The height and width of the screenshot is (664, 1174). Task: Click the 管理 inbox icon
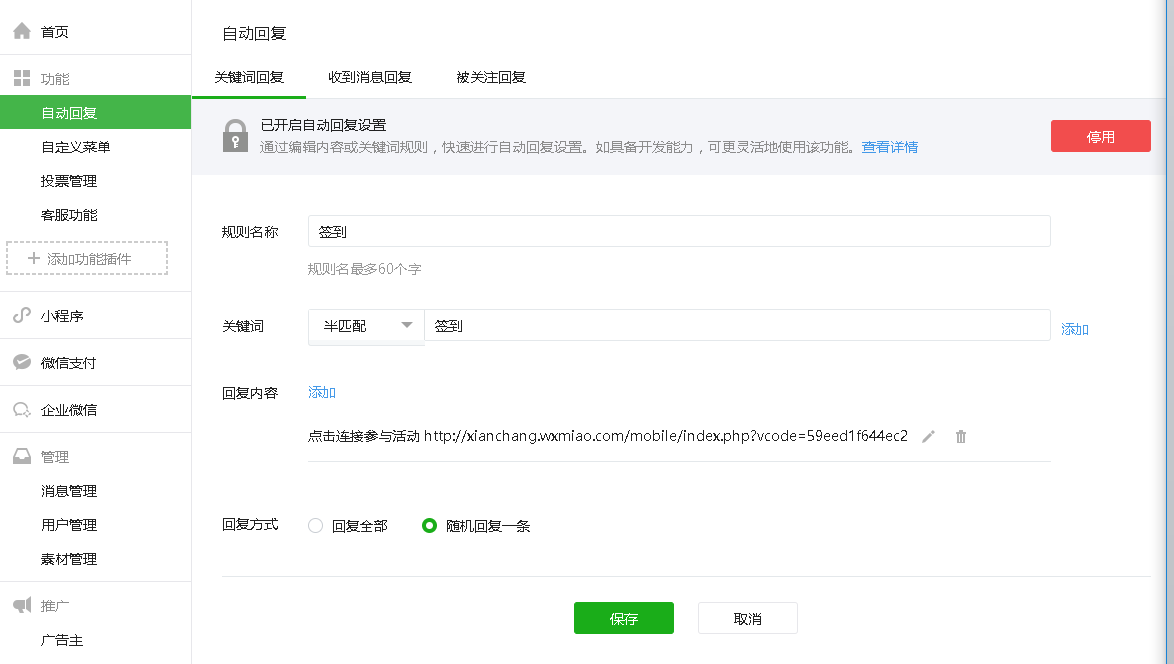[21, 457]
